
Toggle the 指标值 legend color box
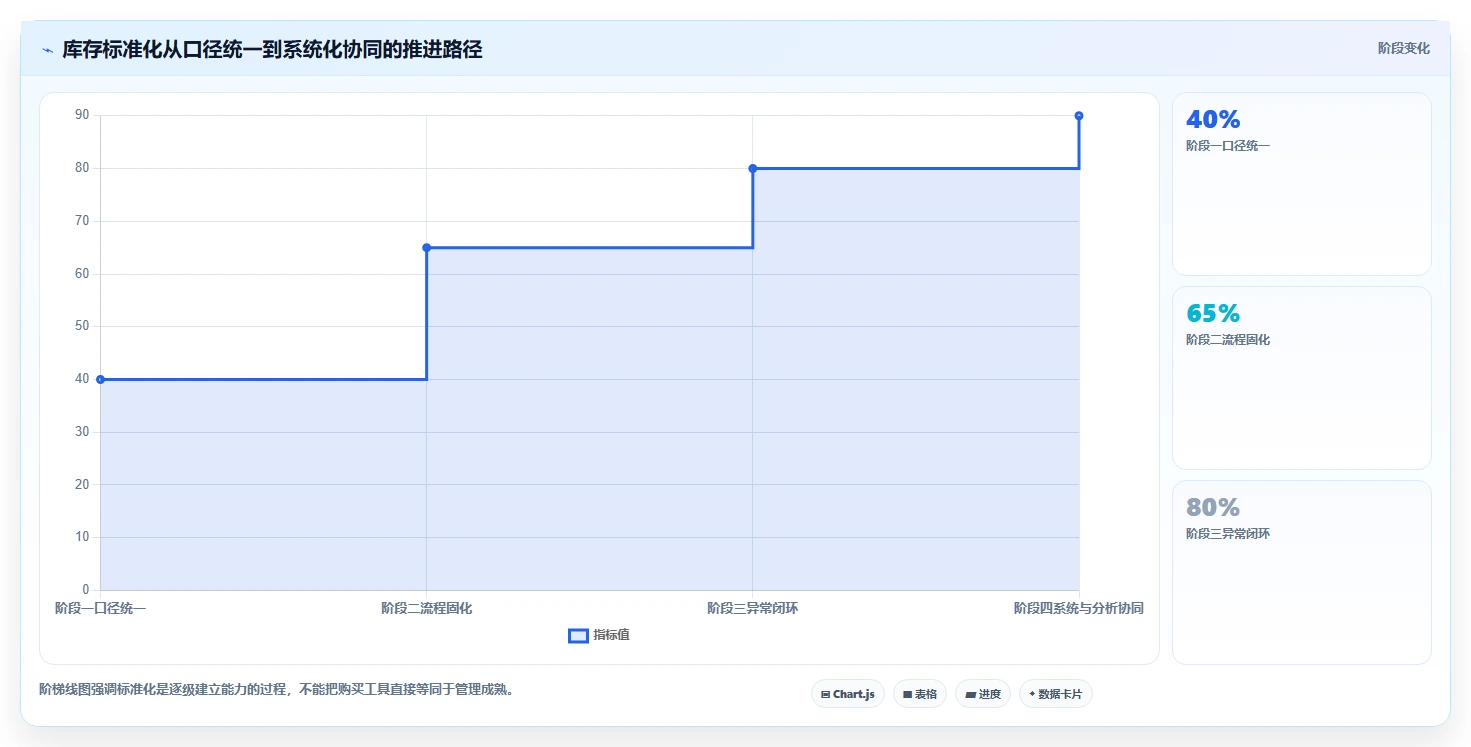(x=578, y=636)
